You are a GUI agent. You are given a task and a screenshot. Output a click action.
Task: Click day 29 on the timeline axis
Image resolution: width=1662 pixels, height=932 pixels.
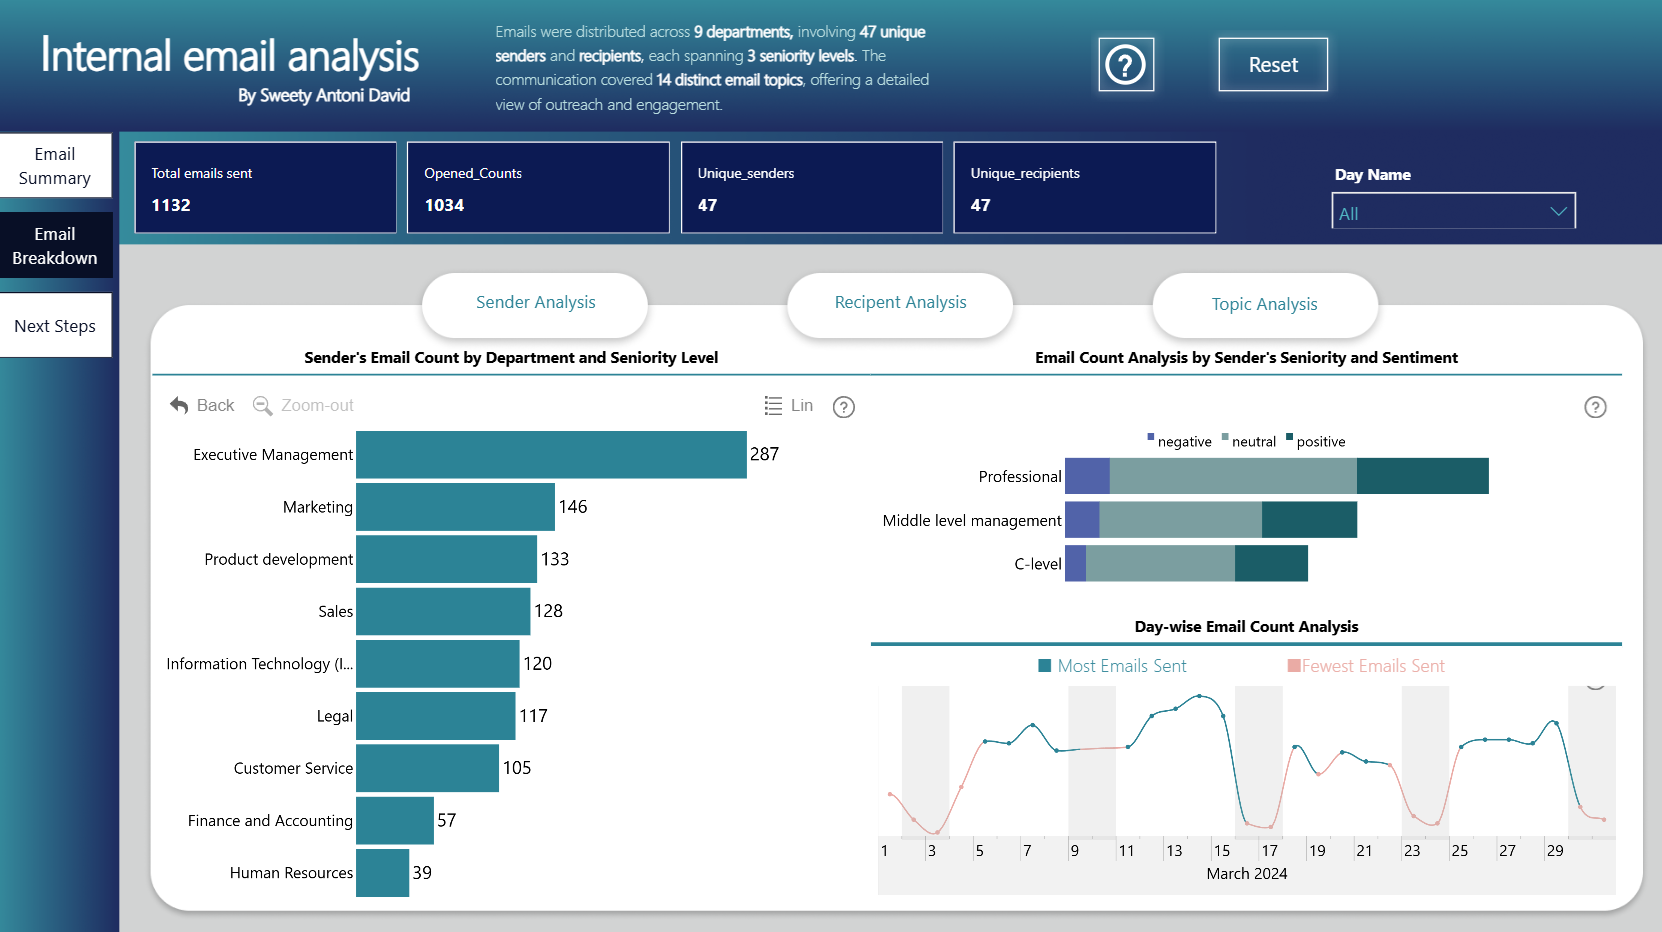click(x=1555, y=851)
